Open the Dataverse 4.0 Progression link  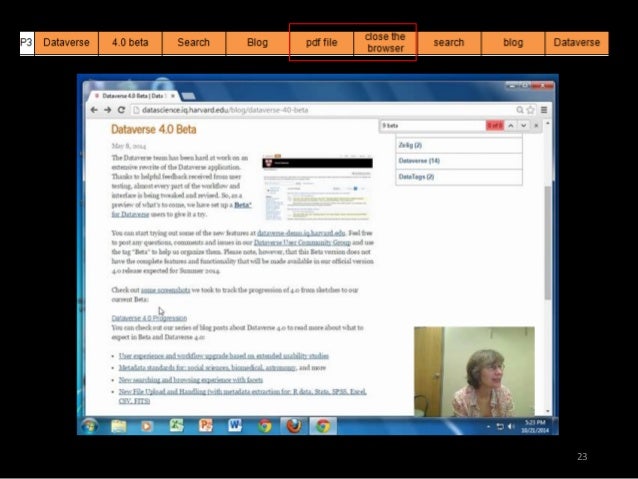pos(149,318)
